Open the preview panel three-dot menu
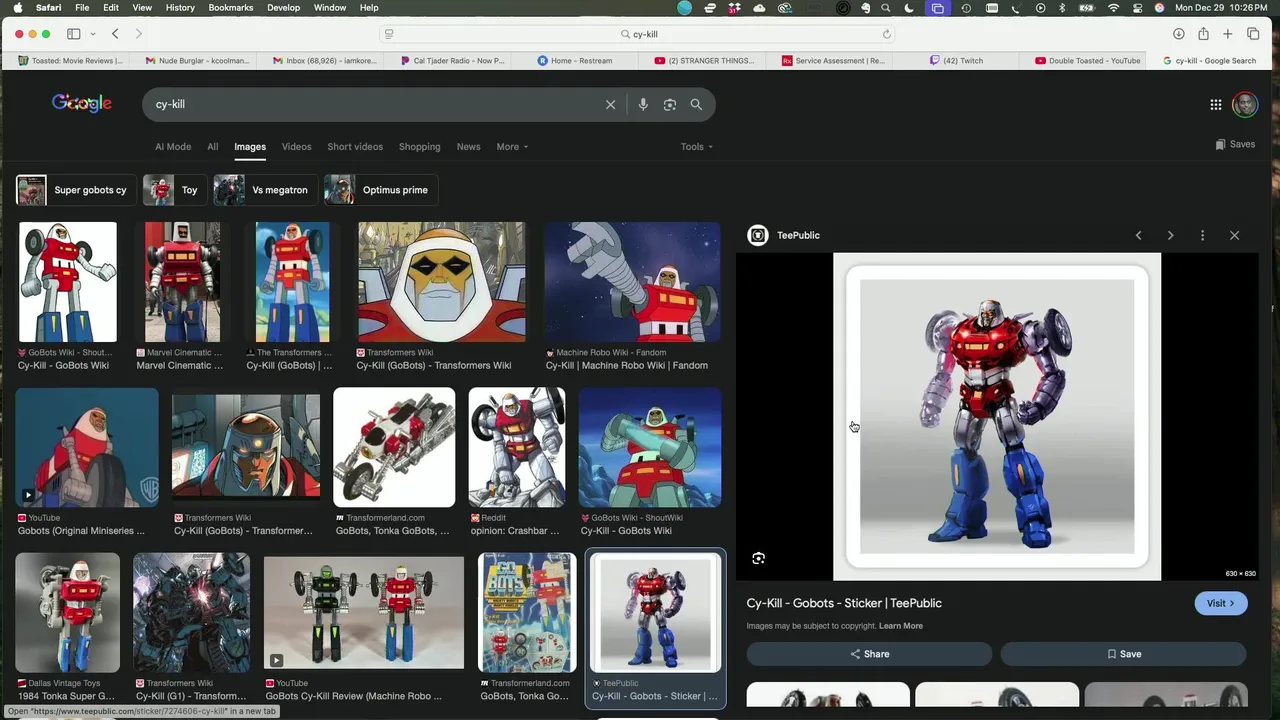1280x720 pixels. (x=1202, y=235)
